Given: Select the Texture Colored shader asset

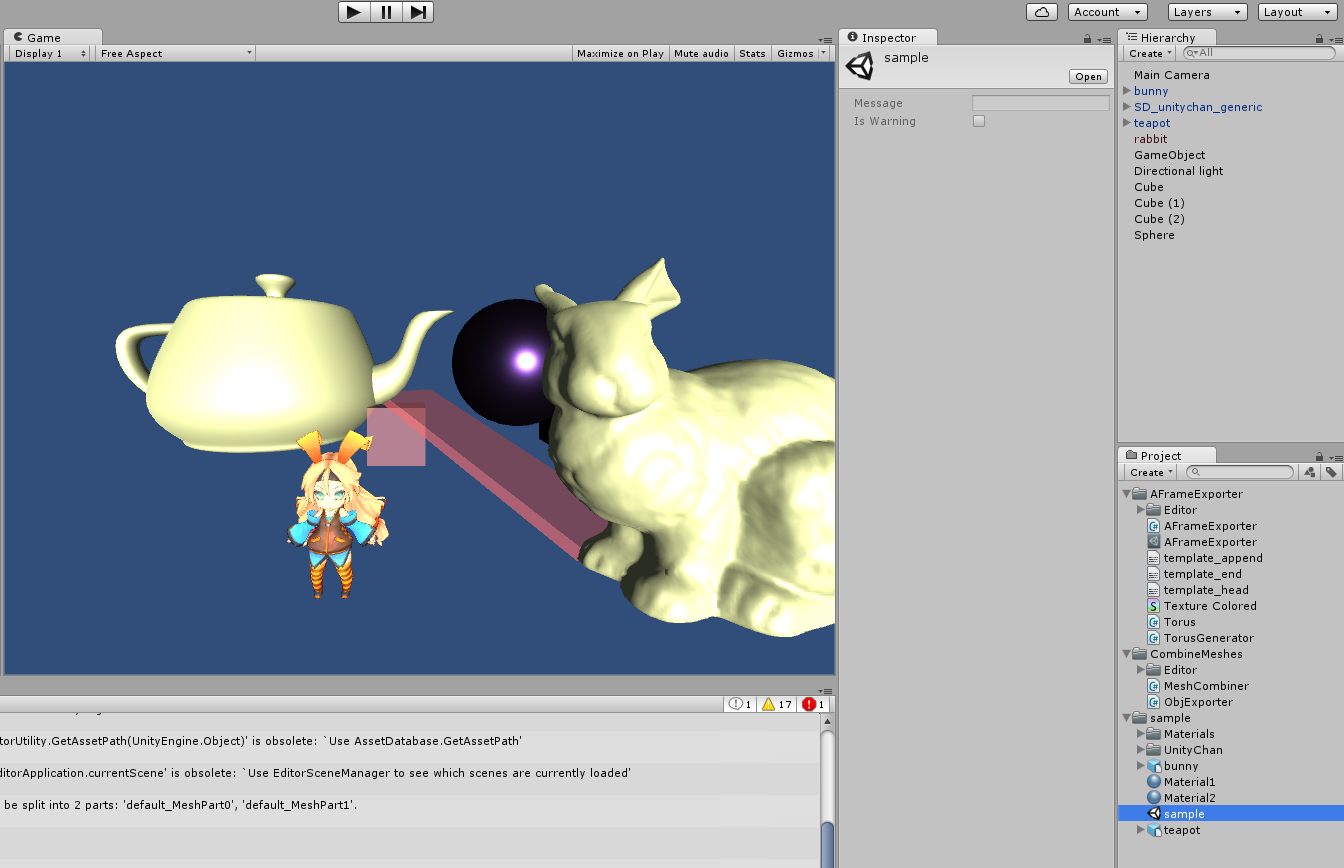Looking at the screenshot, I should tap(1202, 606).
